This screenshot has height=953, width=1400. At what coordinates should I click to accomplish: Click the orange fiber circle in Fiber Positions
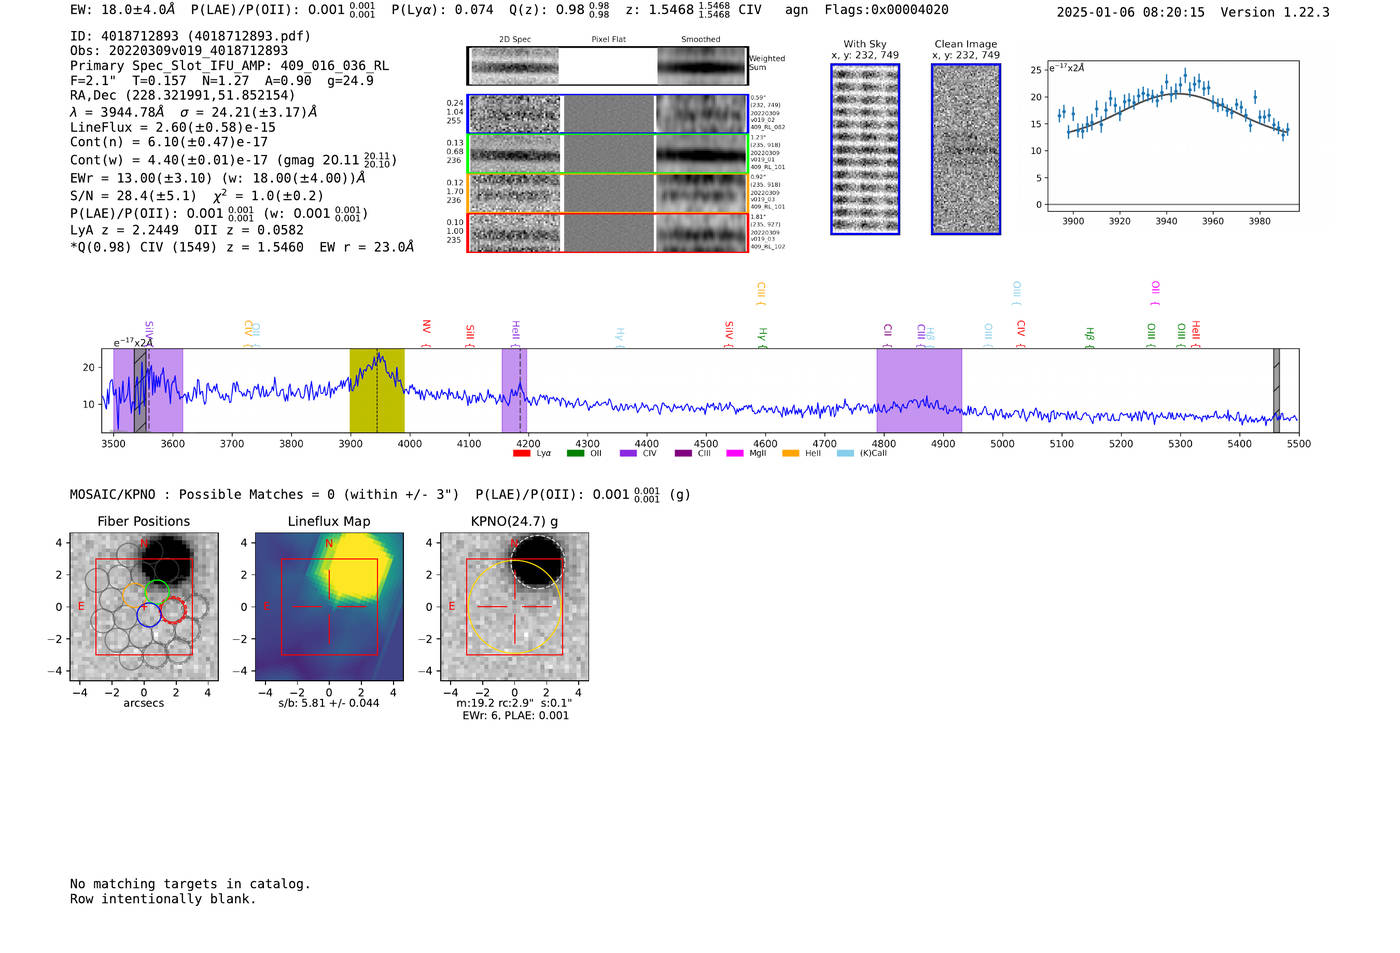tap(135, 597)
